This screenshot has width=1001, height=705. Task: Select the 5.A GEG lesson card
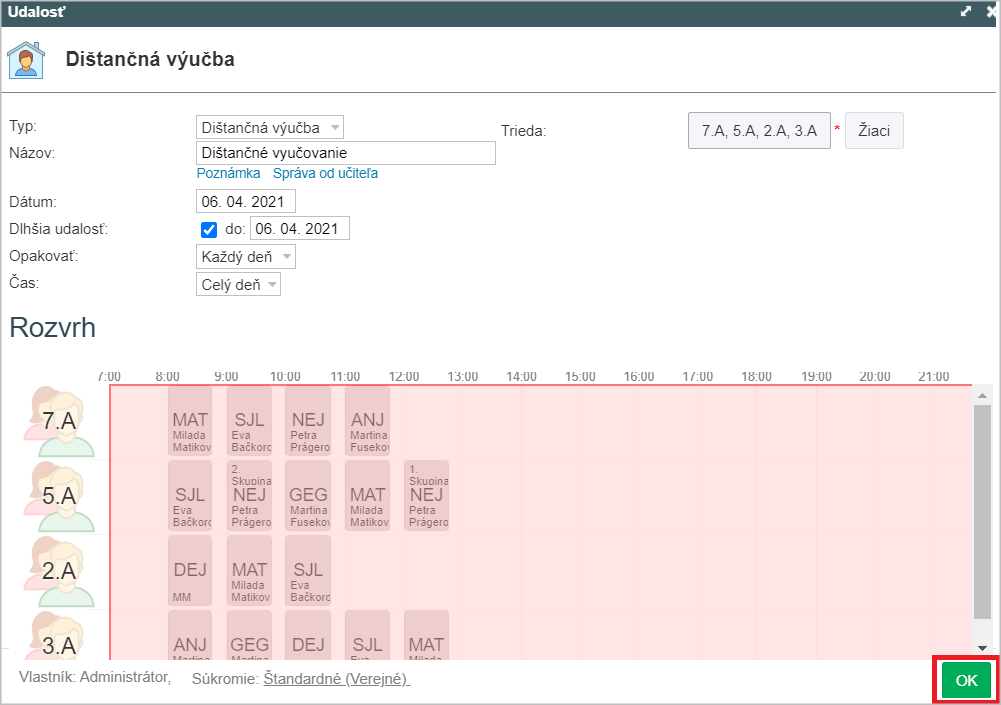click(308, 496)
